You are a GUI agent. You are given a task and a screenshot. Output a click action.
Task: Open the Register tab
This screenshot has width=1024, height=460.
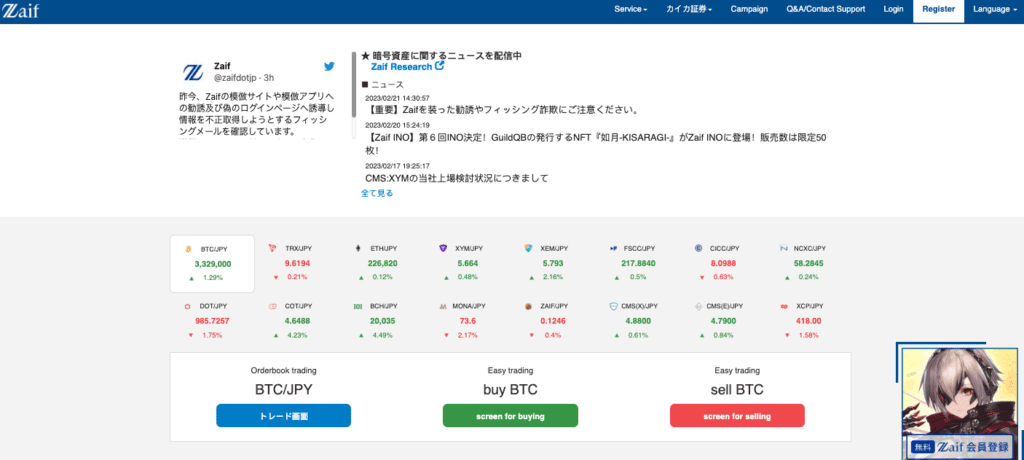point(938,10)
